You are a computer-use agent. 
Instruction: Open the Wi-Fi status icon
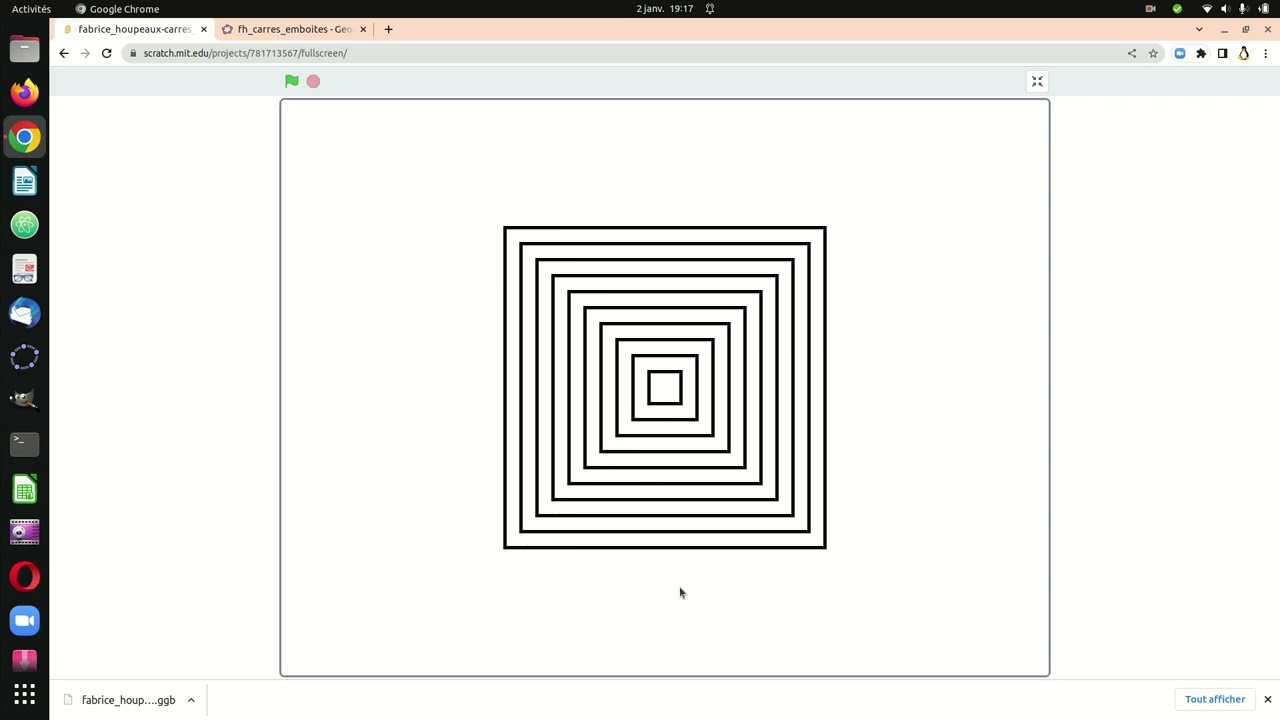click(x=1207, y=9)
